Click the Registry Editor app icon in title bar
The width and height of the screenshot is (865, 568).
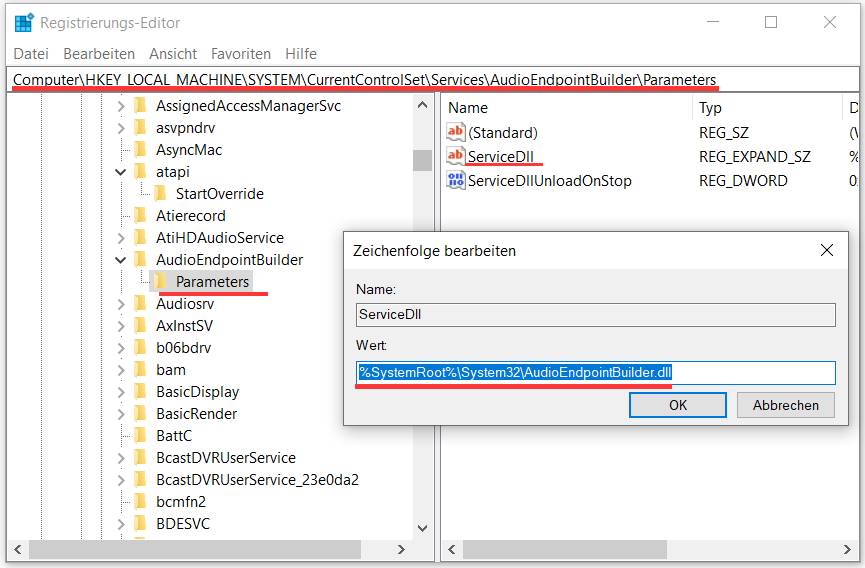(24, 22)
